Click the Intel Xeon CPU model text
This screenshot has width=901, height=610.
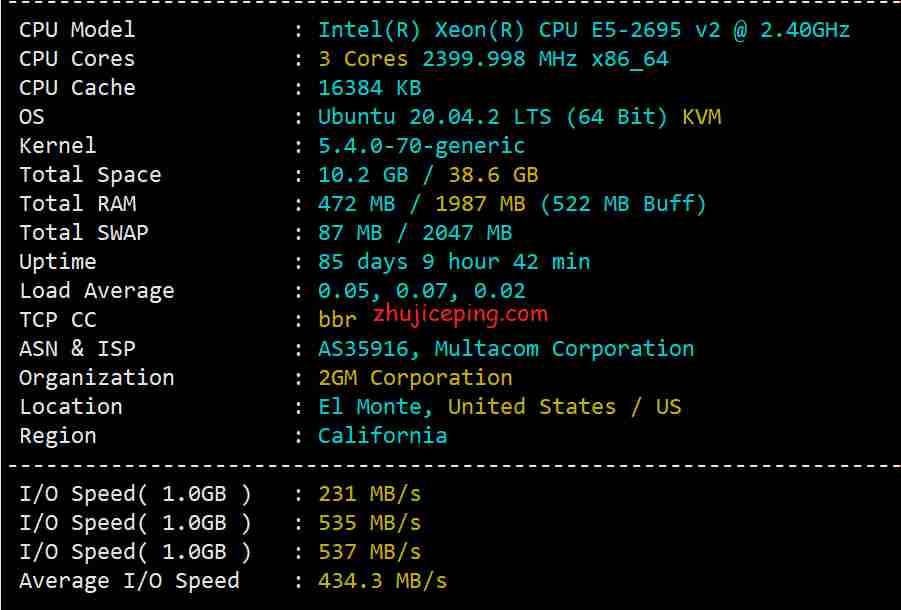584,30
